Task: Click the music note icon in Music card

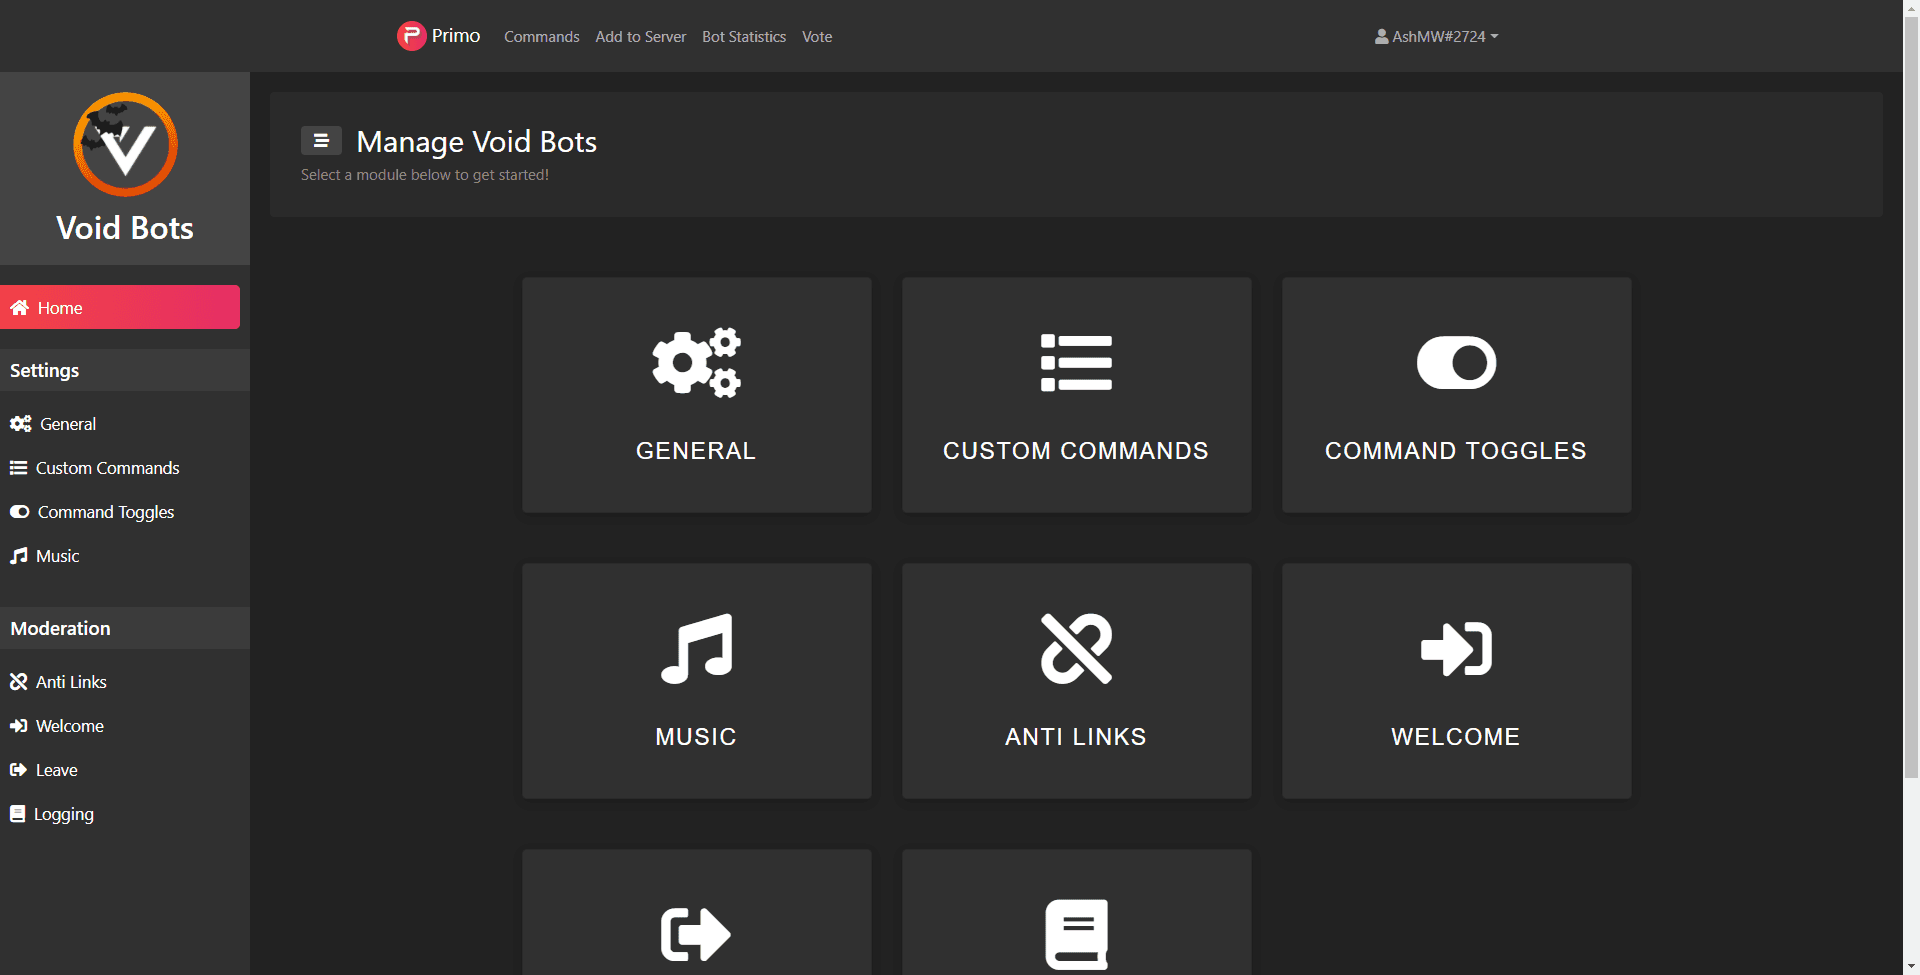Action: coord(696,648)
